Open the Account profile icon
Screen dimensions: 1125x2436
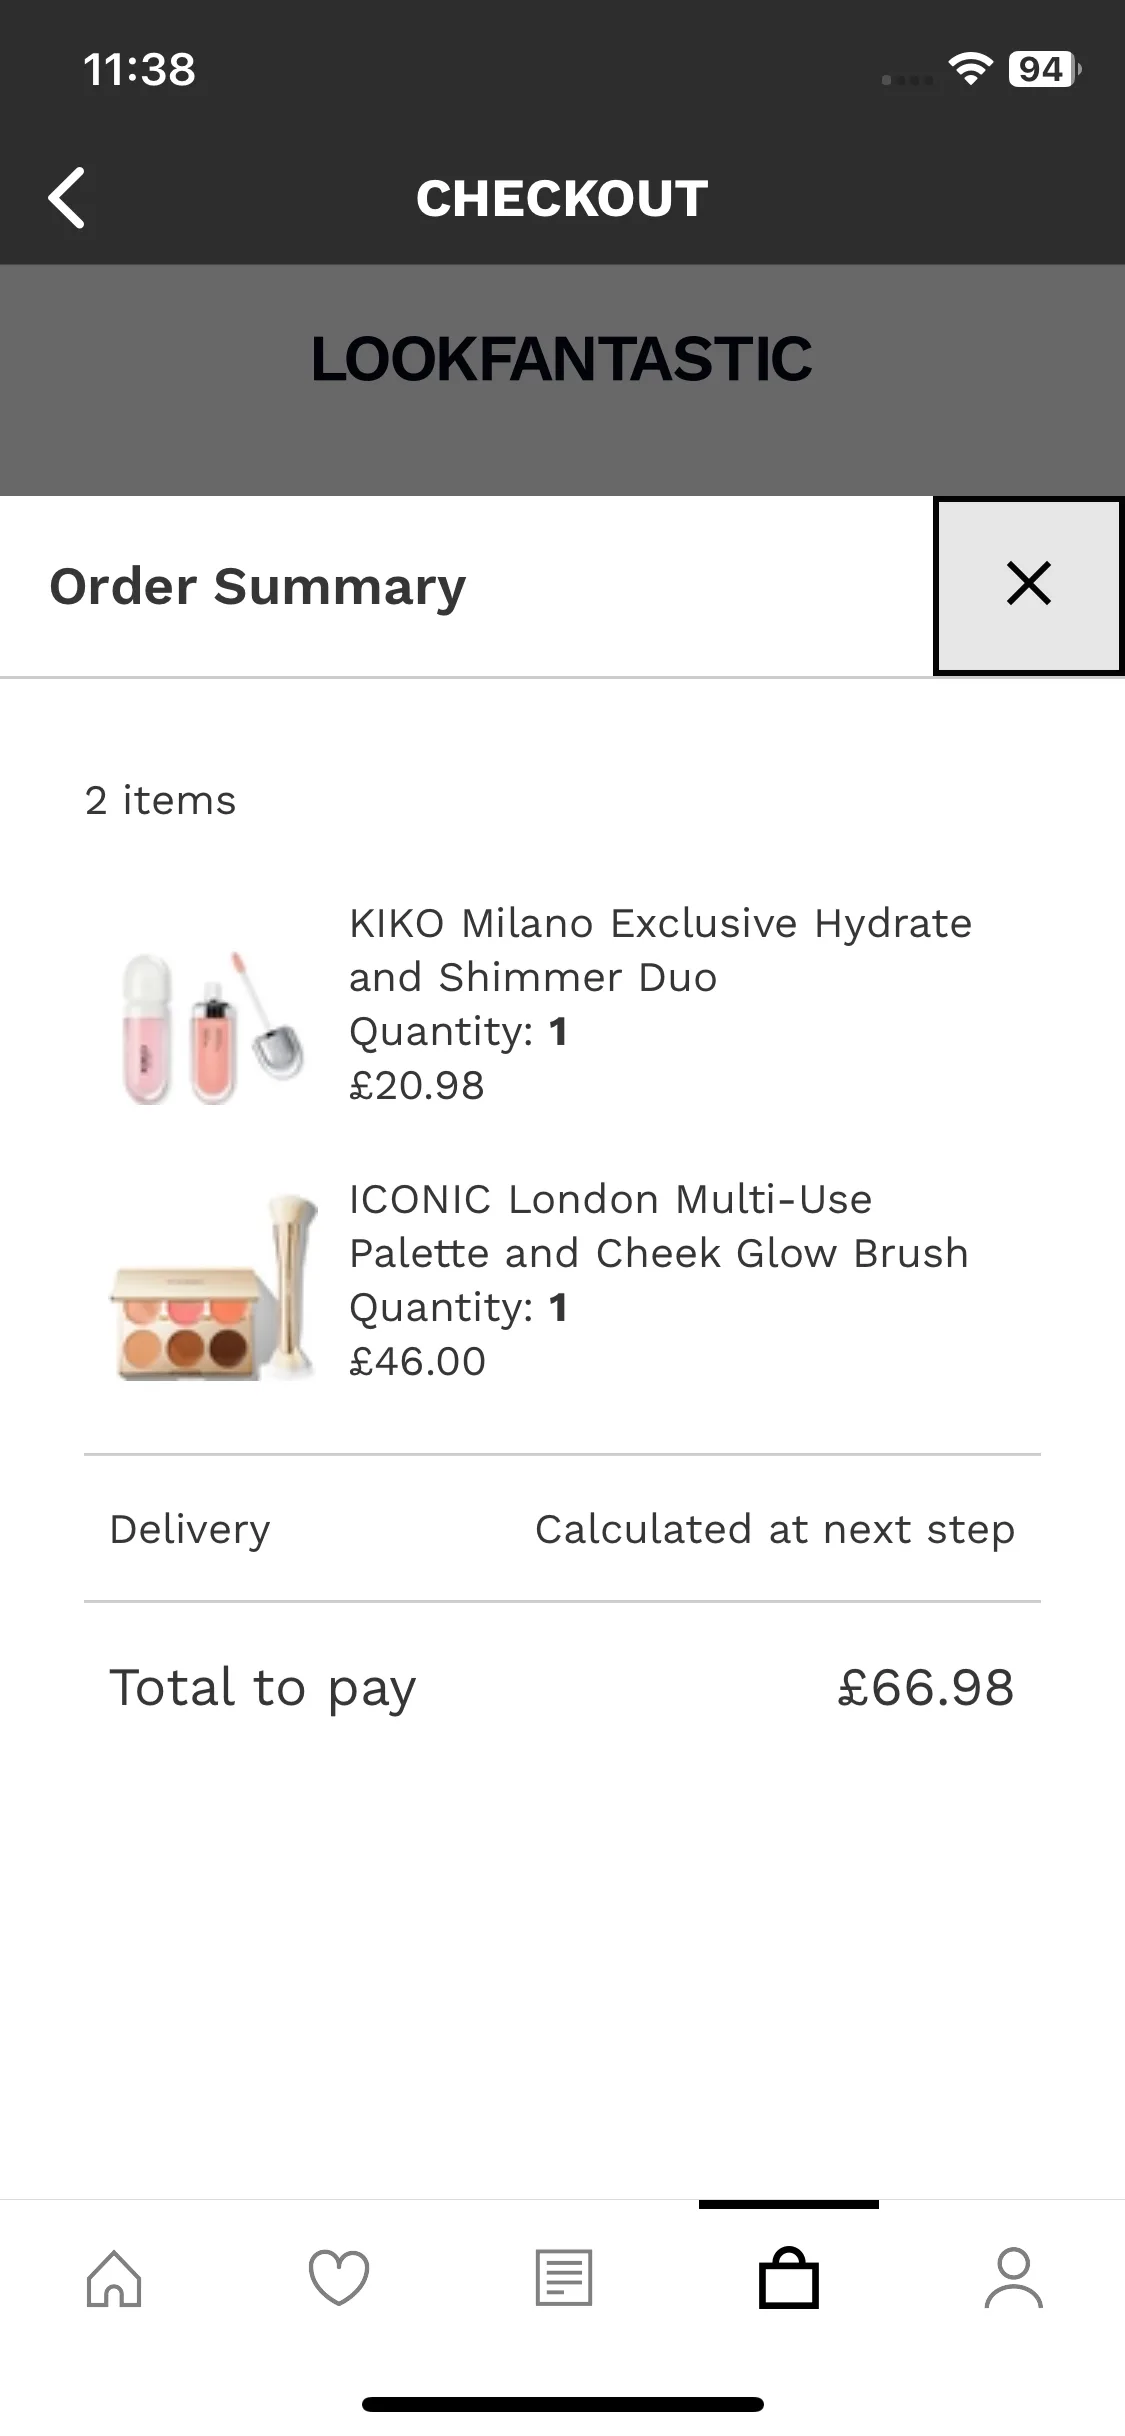[x=1013, y=2278]
